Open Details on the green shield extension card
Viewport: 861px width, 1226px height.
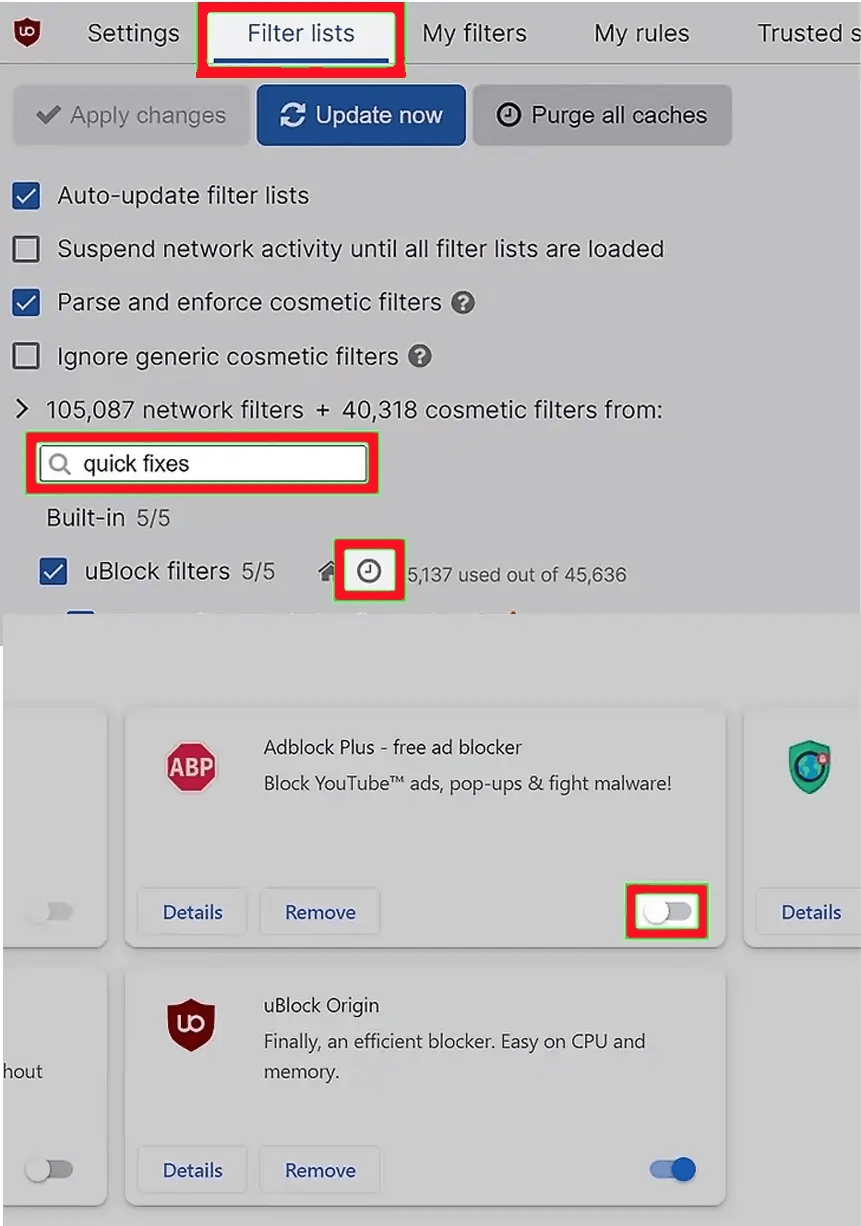[x=809, y=912]
